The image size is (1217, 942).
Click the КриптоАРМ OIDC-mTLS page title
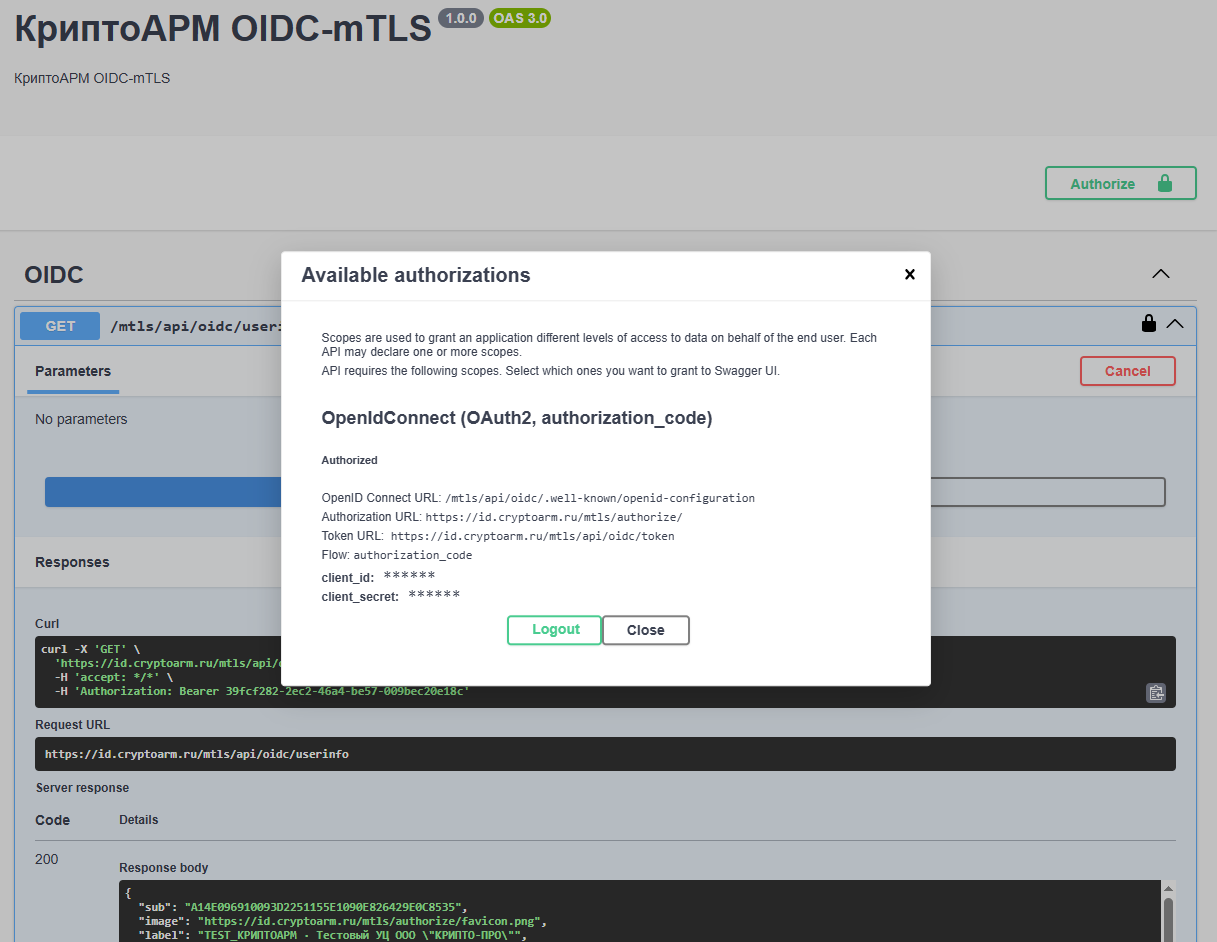click(223, 29)
